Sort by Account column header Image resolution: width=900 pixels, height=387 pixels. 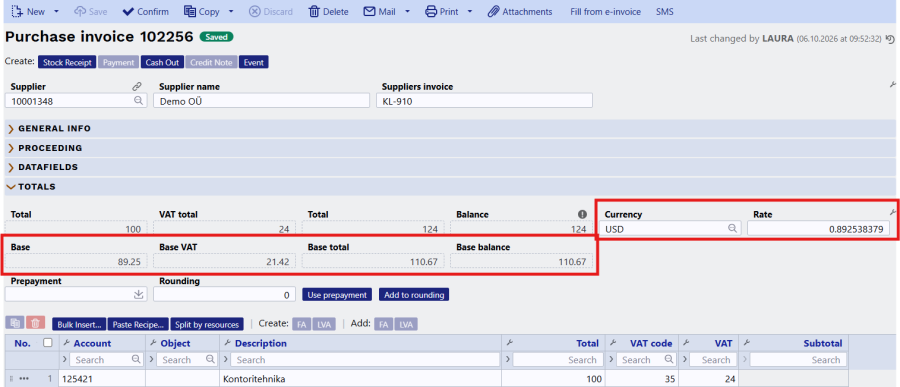92,343
